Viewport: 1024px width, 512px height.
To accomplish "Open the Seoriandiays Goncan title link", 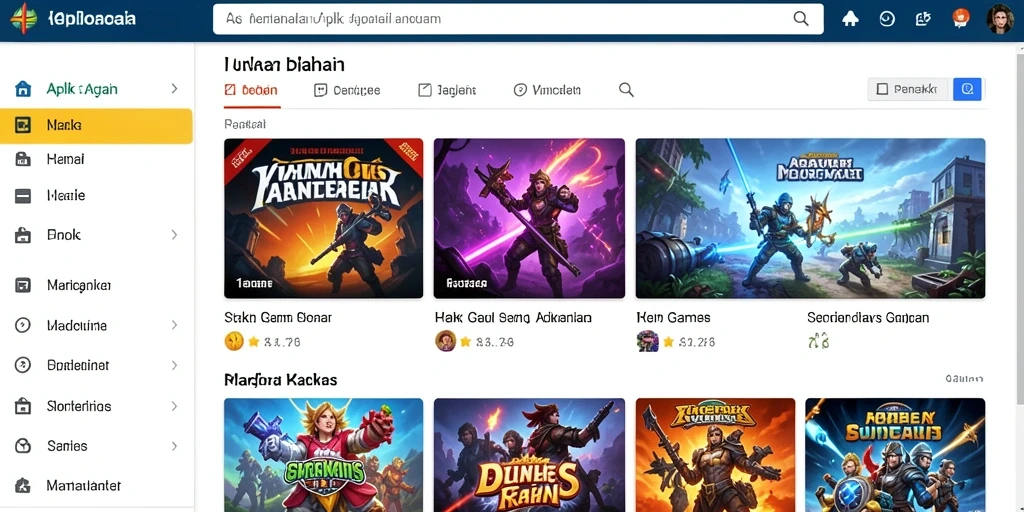I will pyautogui.click(x=868, y=318).
